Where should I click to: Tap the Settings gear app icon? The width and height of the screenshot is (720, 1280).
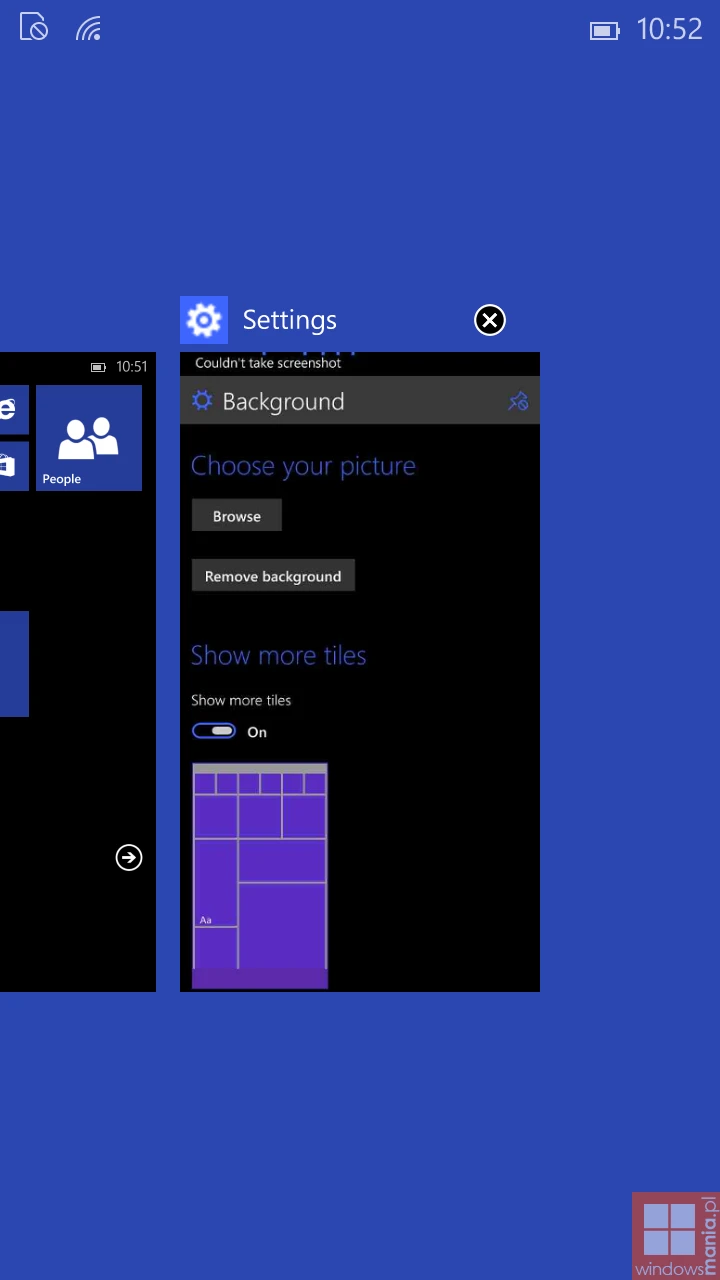pos(204,320)
